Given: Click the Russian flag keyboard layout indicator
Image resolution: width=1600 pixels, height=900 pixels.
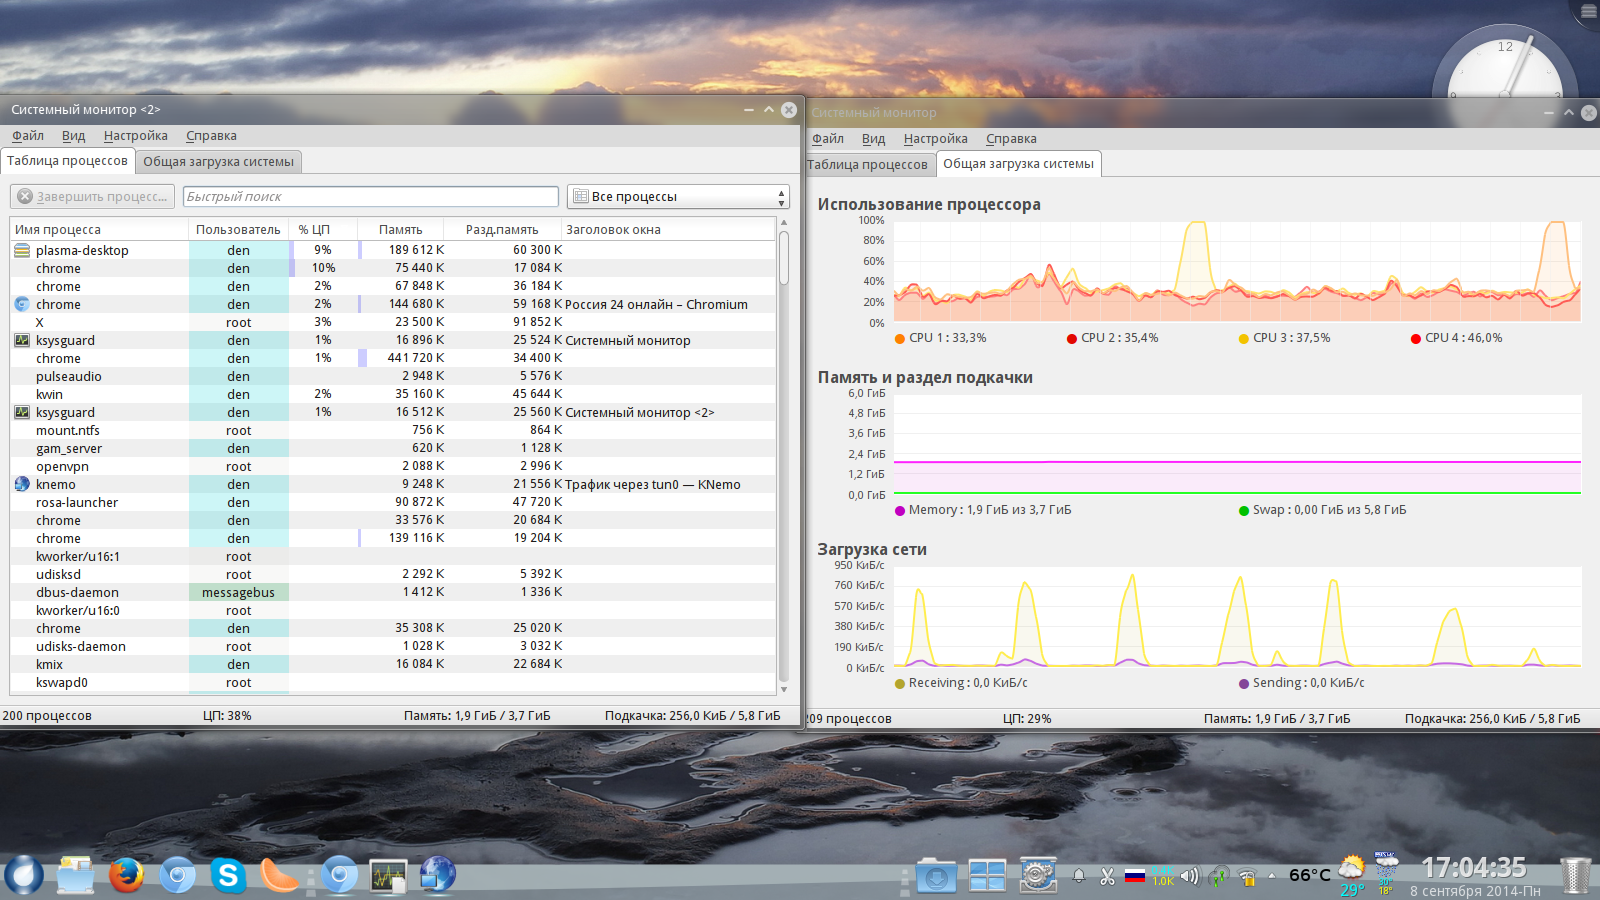Looking at the screenshot, I should pos(1135,877).
